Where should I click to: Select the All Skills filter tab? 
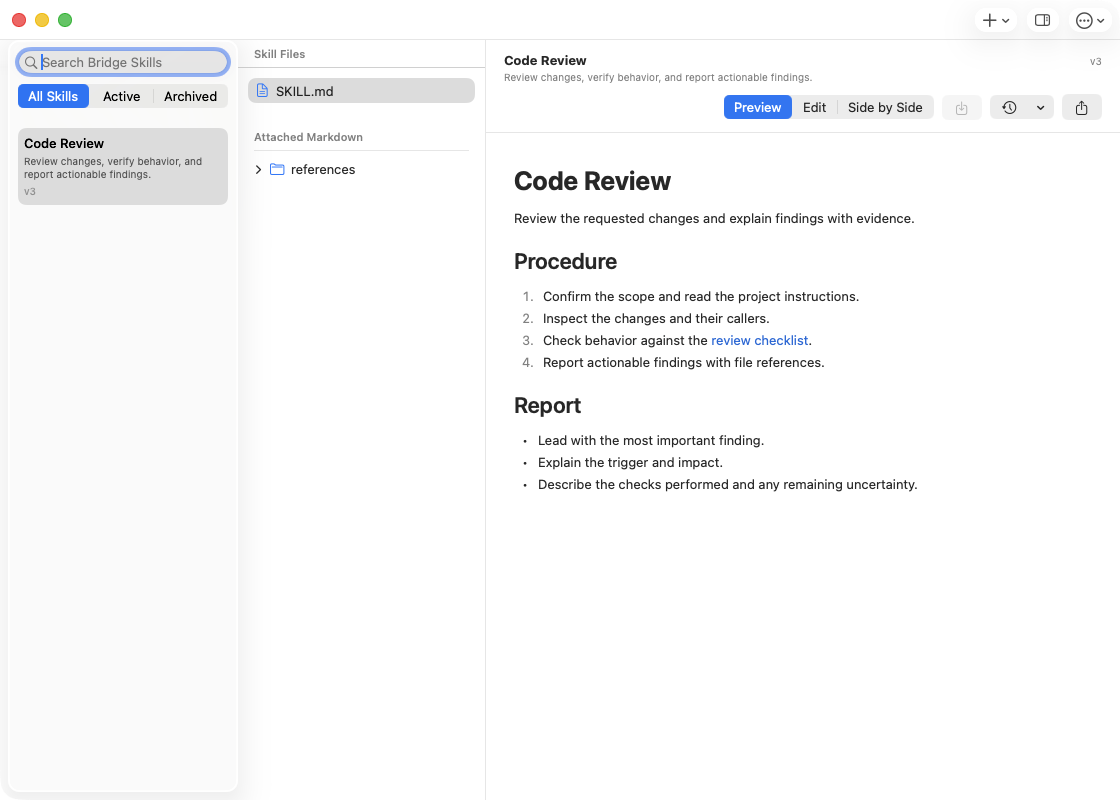pyautogui.click(x=53, y=96)
